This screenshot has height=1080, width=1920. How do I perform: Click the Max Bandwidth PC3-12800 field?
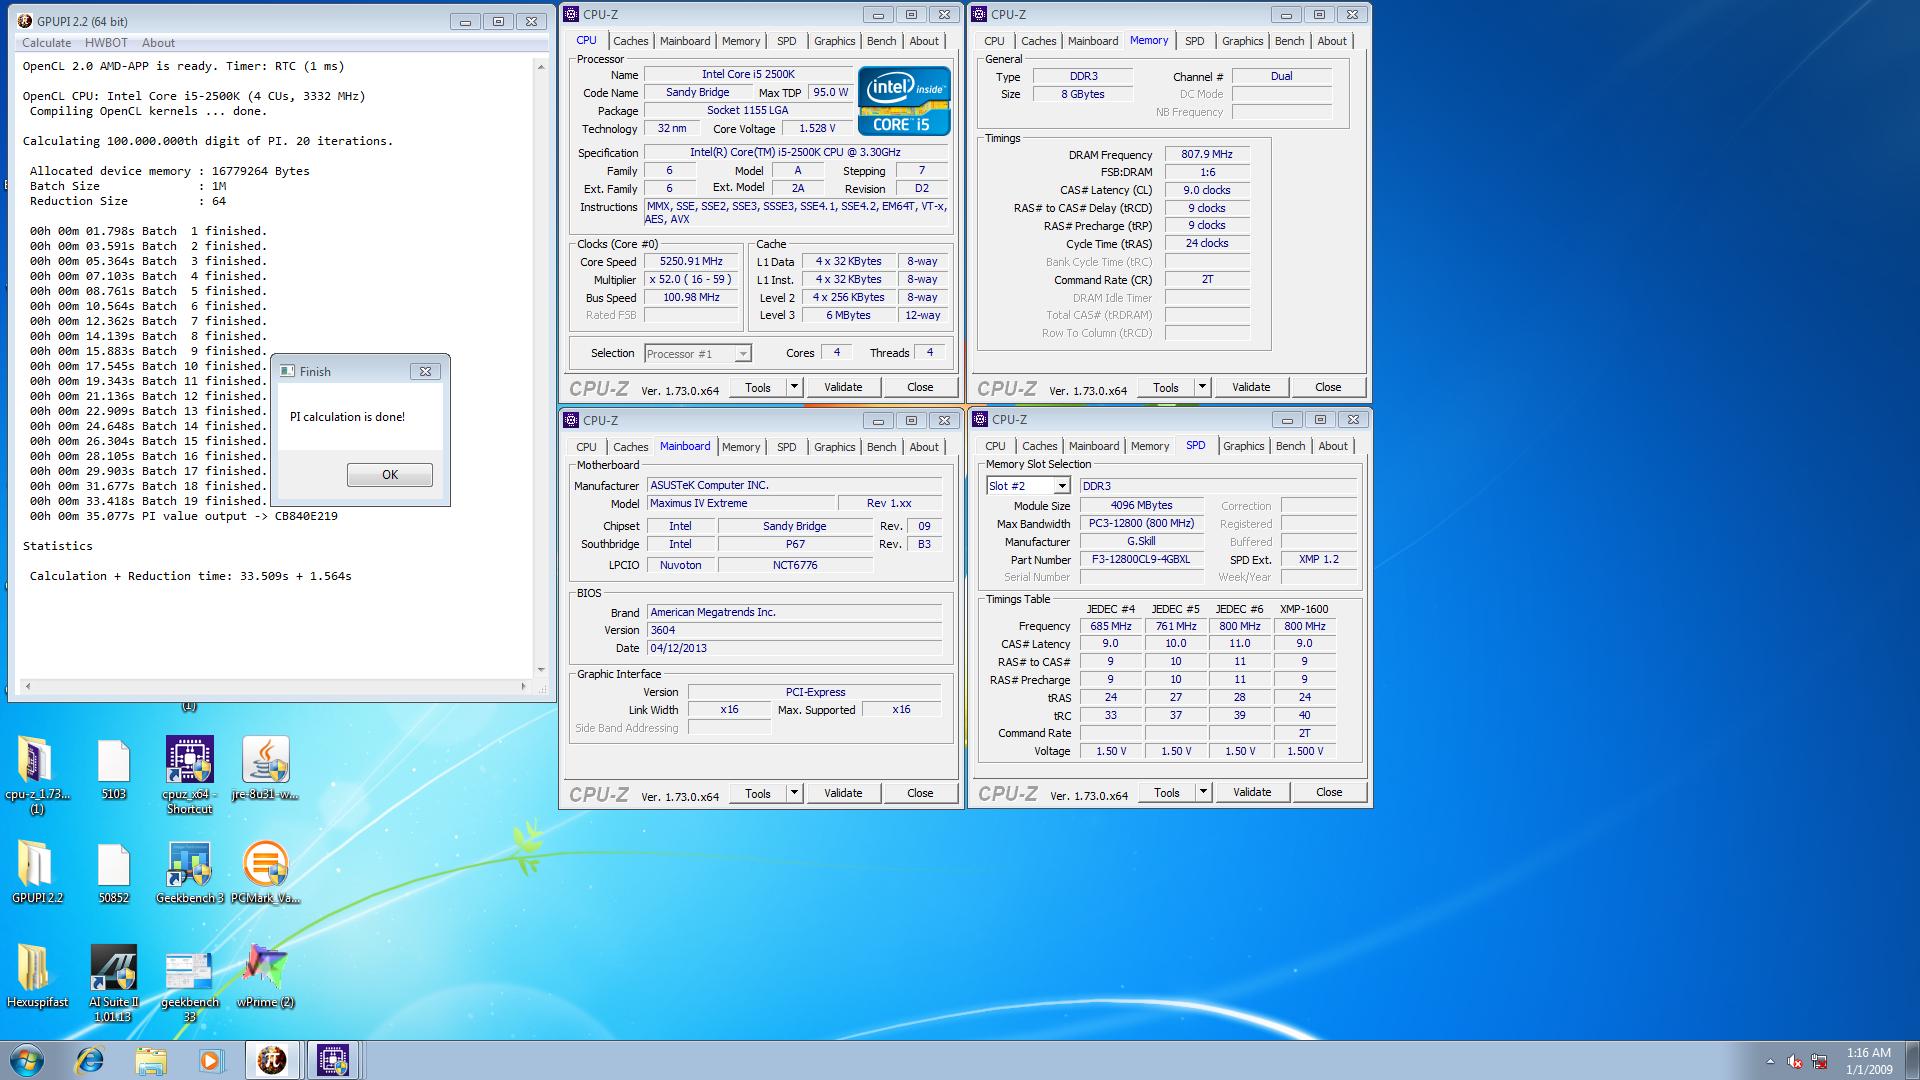click(1141, 524)
